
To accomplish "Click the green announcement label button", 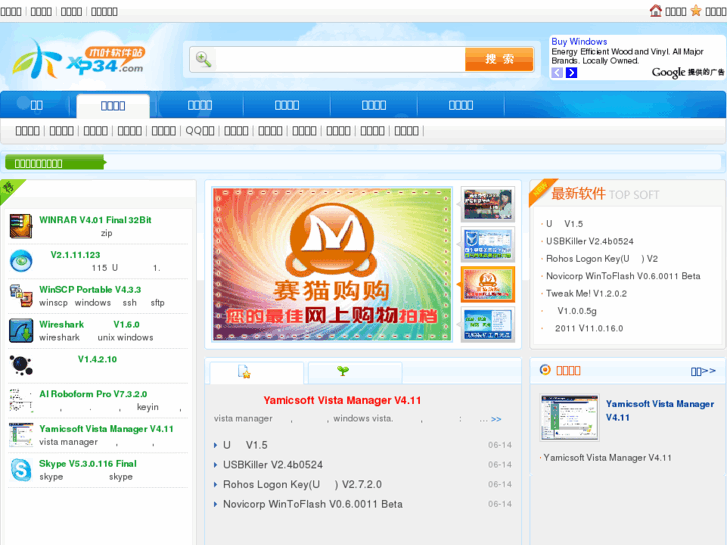I will tap(55, 163).
